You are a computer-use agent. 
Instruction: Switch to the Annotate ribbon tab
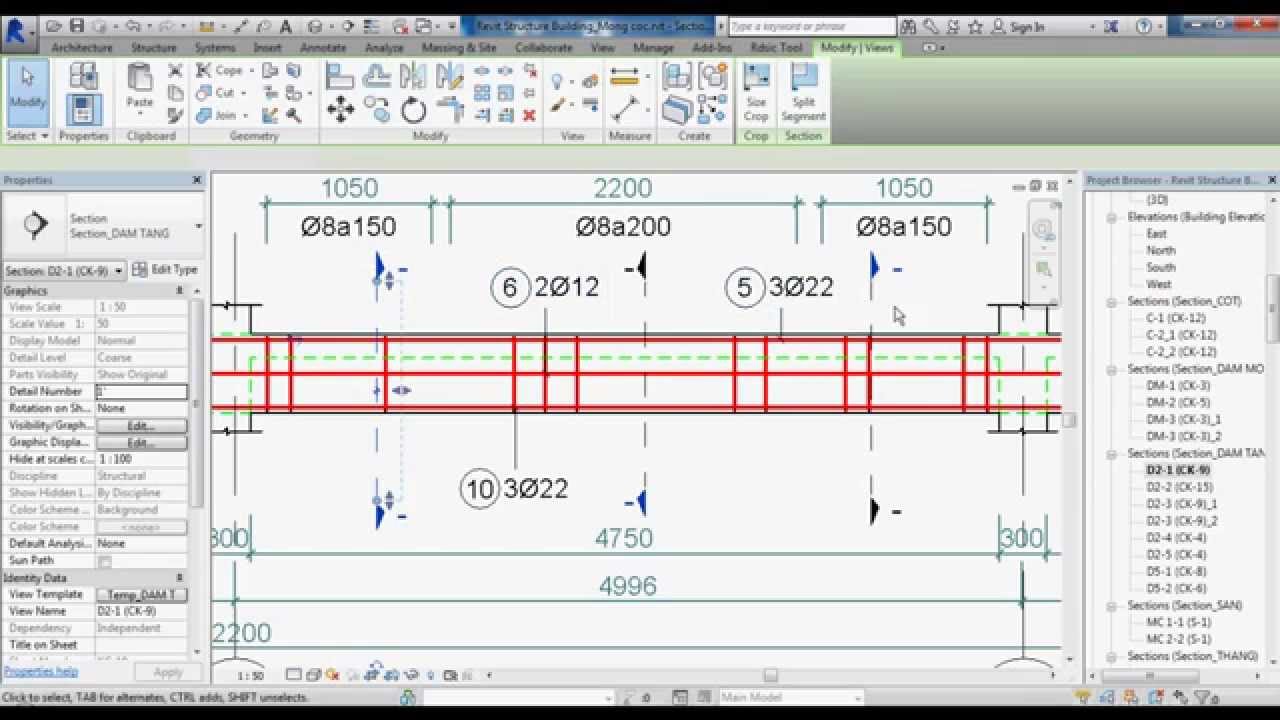click(x=323, y=47)
